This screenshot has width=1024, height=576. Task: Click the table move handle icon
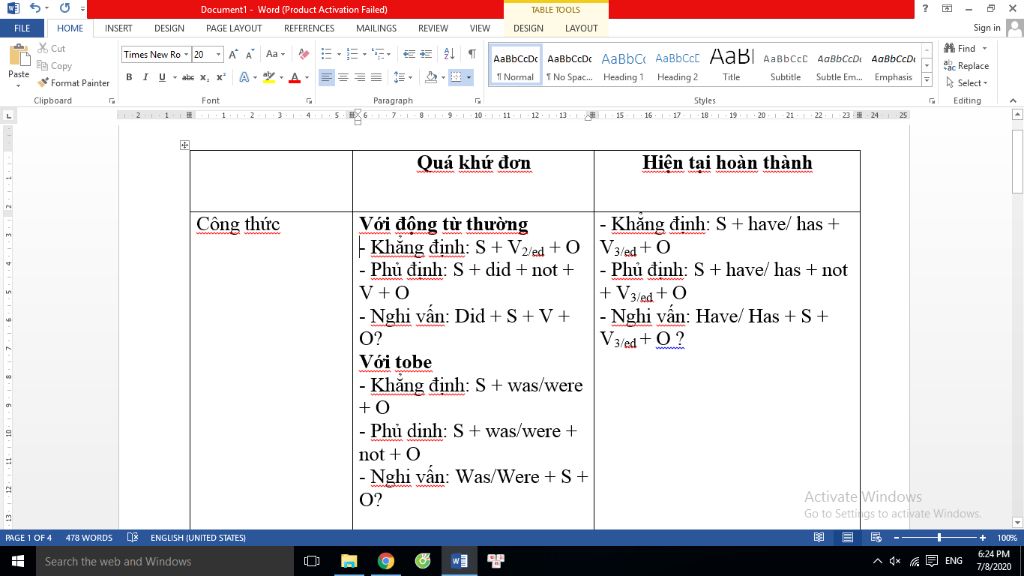(x=185, y=145)
